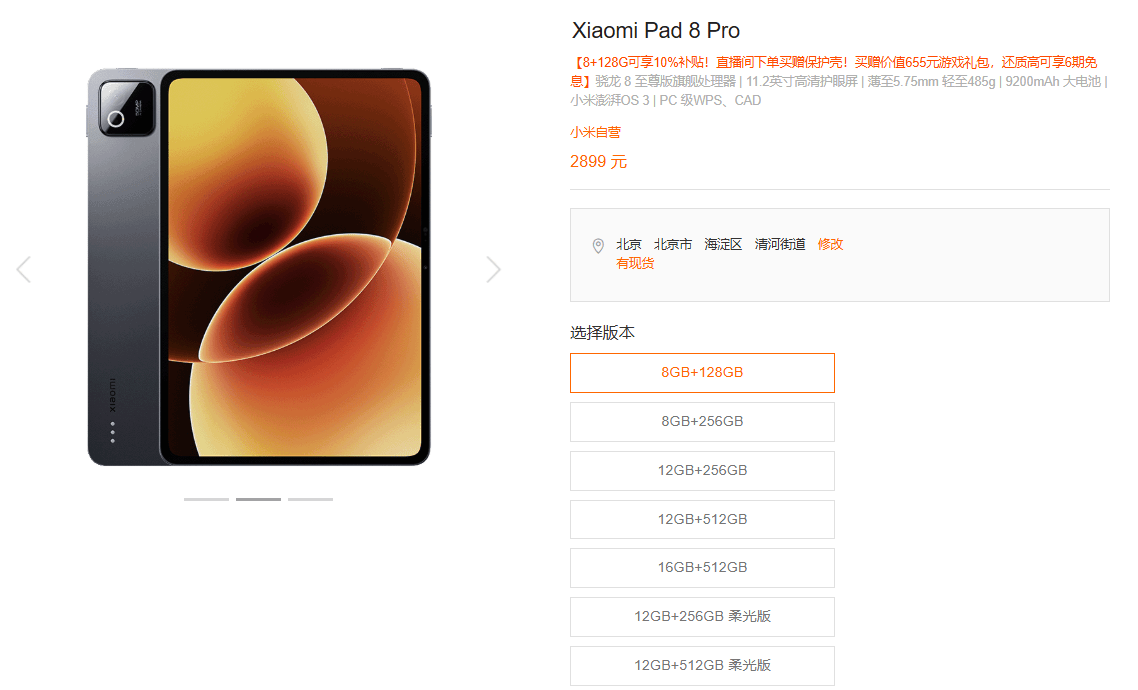Screen dimensions: 1138x690
Task: Jump to third image carousel indicator
Action: (311, 499)
